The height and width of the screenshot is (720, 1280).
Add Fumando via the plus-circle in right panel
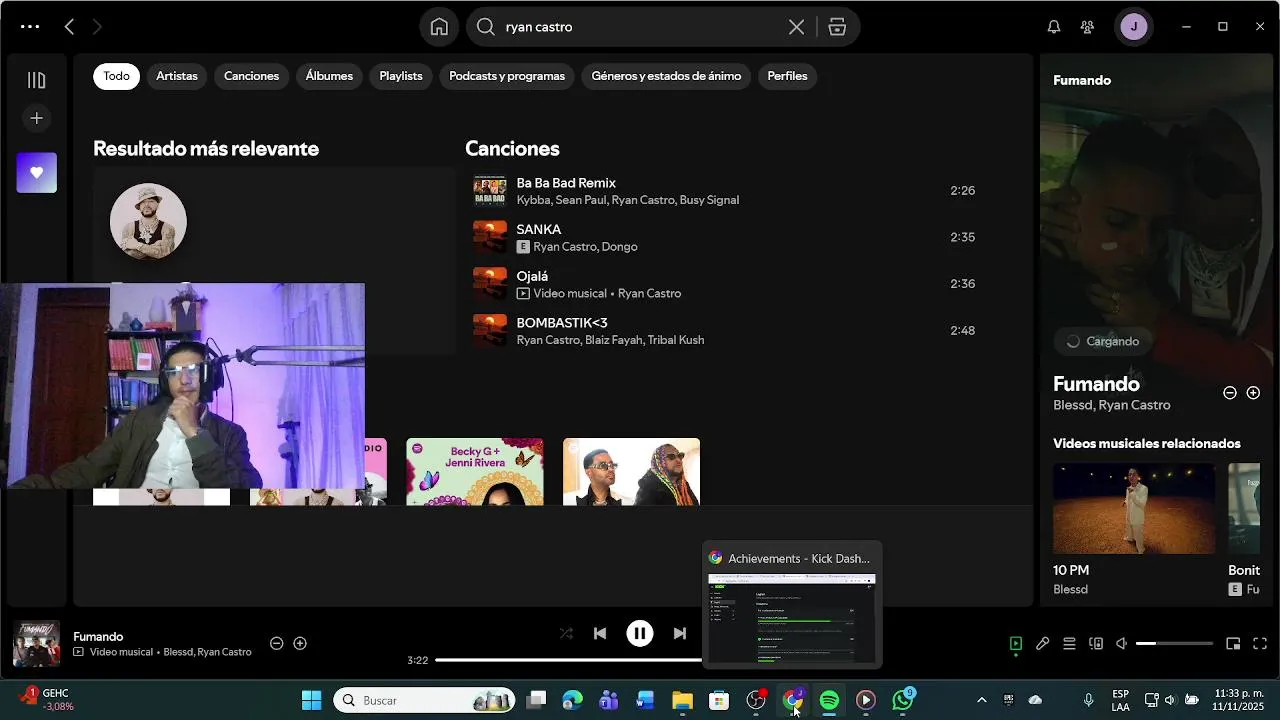point(1253,393)
